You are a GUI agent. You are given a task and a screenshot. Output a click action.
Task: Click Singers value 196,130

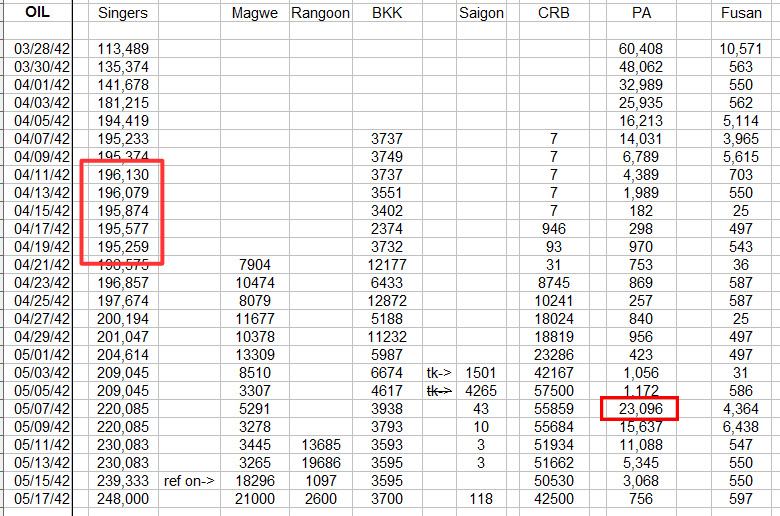[x=123, y=175]
